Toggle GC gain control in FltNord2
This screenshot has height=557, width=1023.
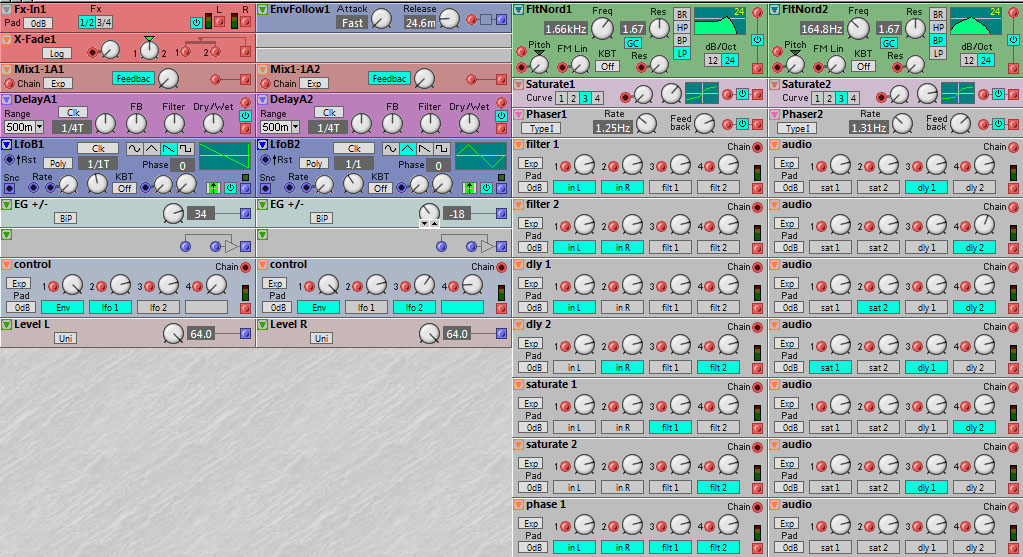pyautogui.click(x=889, y=43)
